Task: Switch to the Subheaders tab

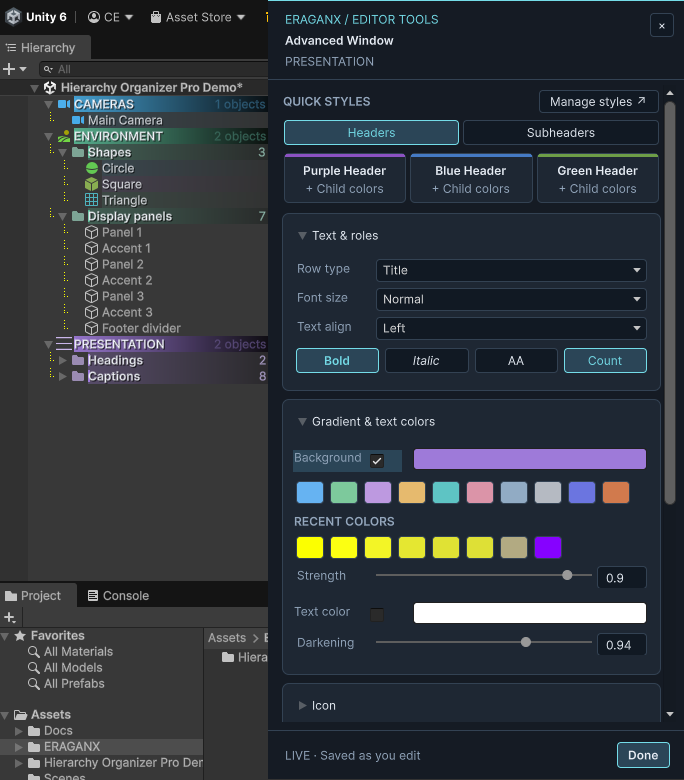Action: 561,133
